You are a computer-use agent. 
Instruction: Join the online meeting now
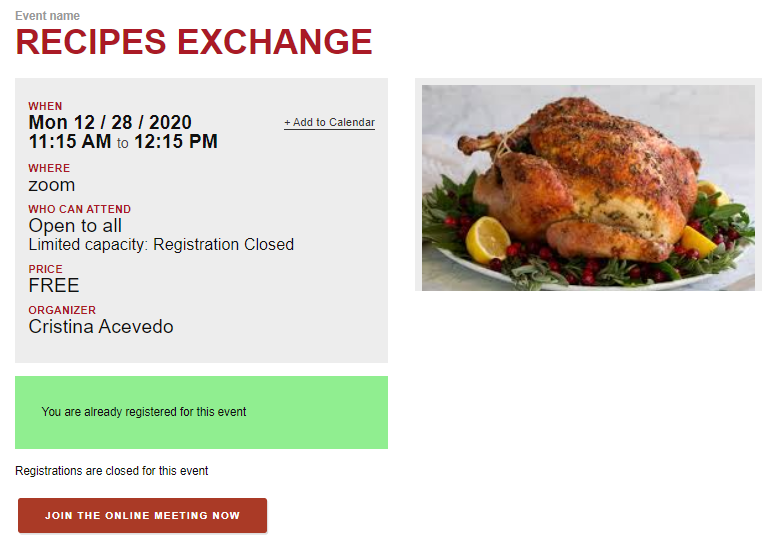click(x=143, y=516)
